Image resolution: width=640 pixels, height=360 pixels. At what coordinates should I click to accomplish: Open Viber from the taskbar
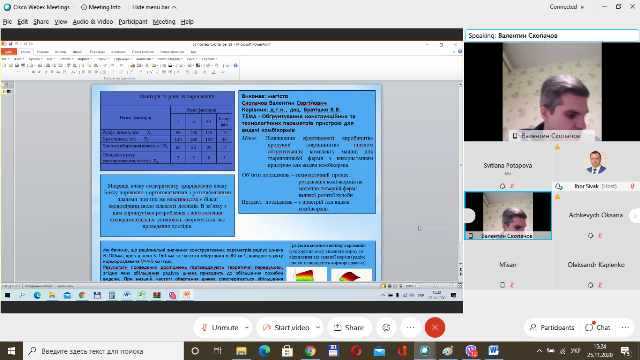471,351
